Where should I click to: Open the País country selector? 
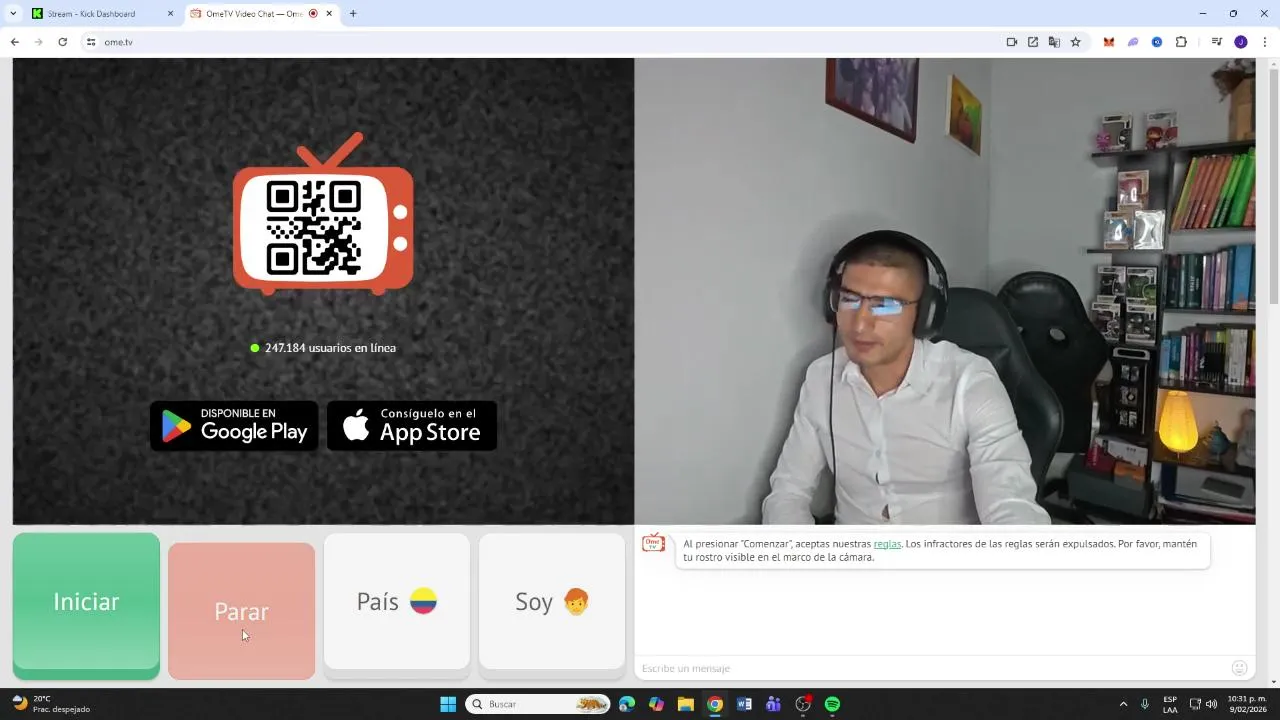pyautogui.click(x=397, y=602)
